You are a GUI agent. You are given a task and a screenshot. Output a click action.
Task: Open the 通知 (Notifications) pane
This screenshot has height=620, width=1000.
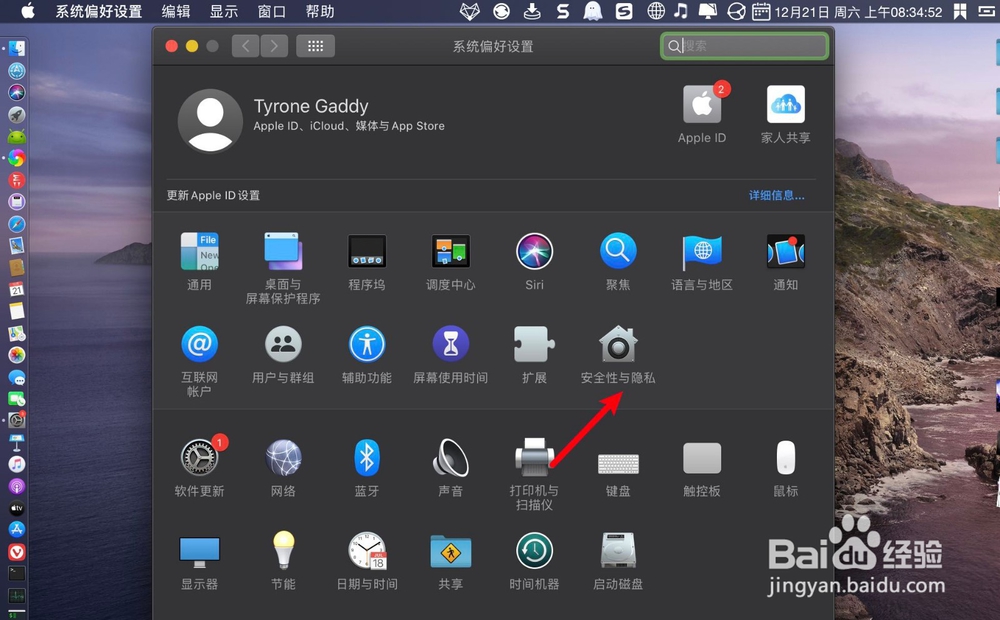point(786,251)
